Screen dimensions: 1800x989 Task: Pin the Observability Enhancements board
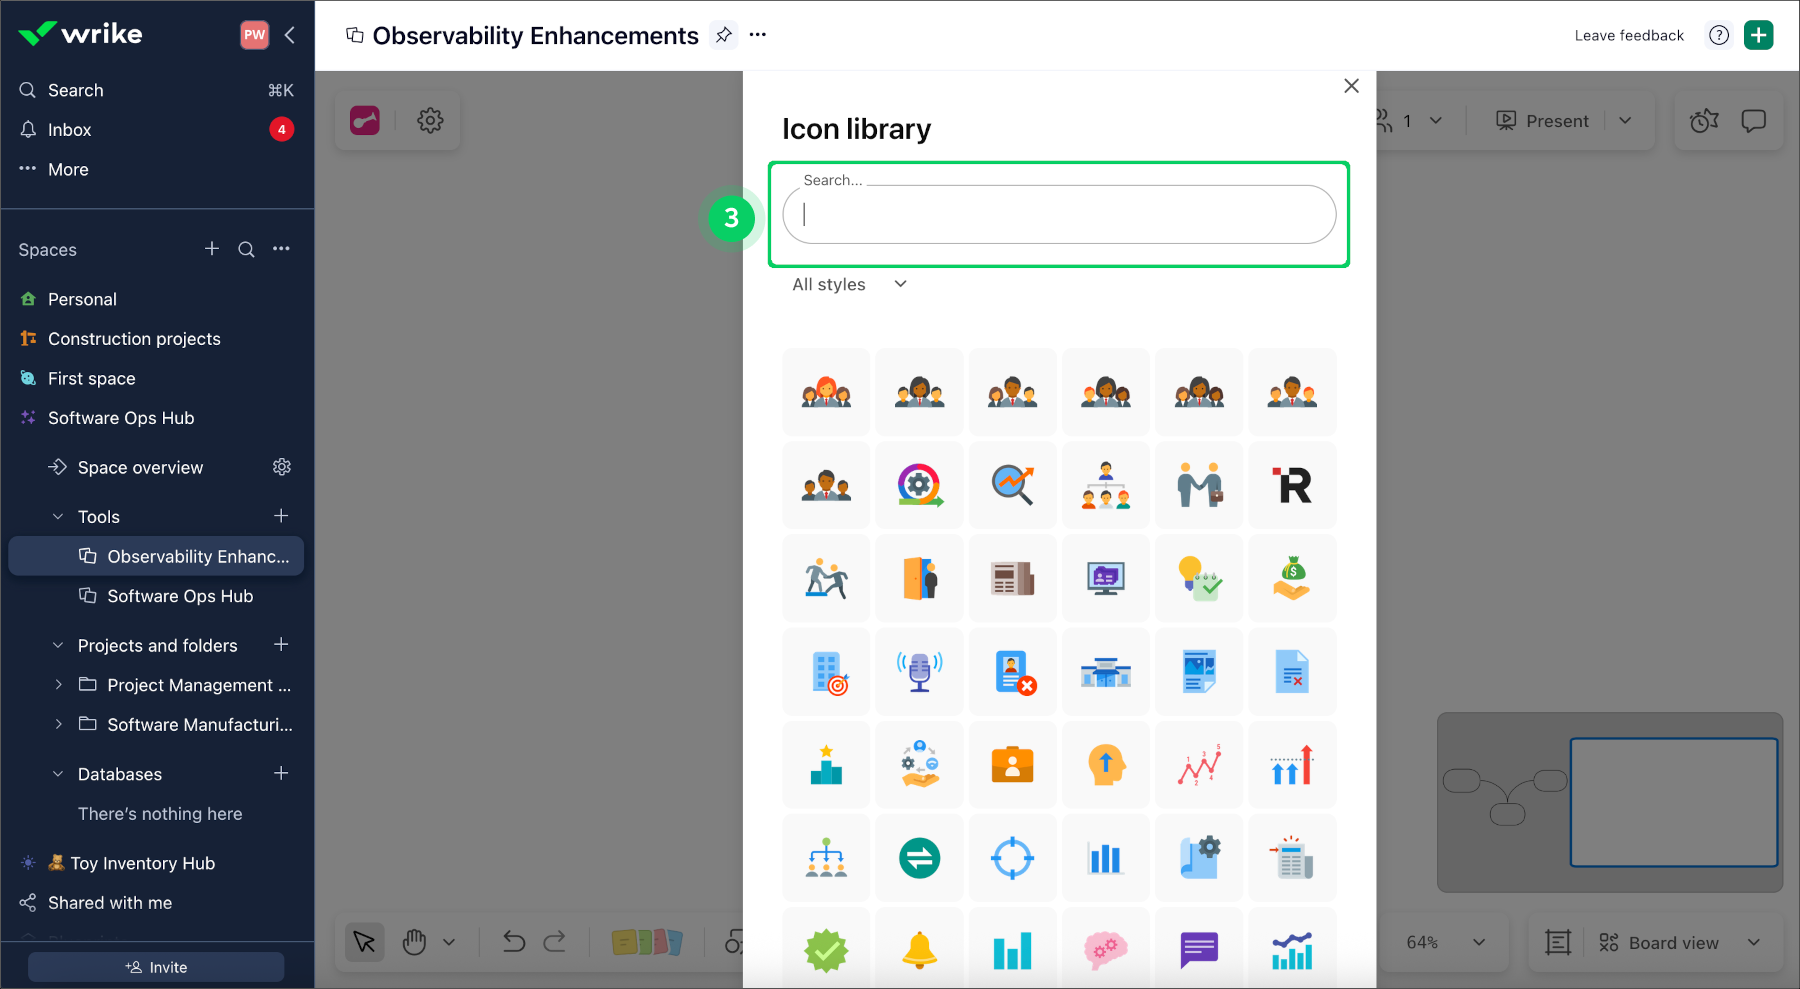click(723, 35)
